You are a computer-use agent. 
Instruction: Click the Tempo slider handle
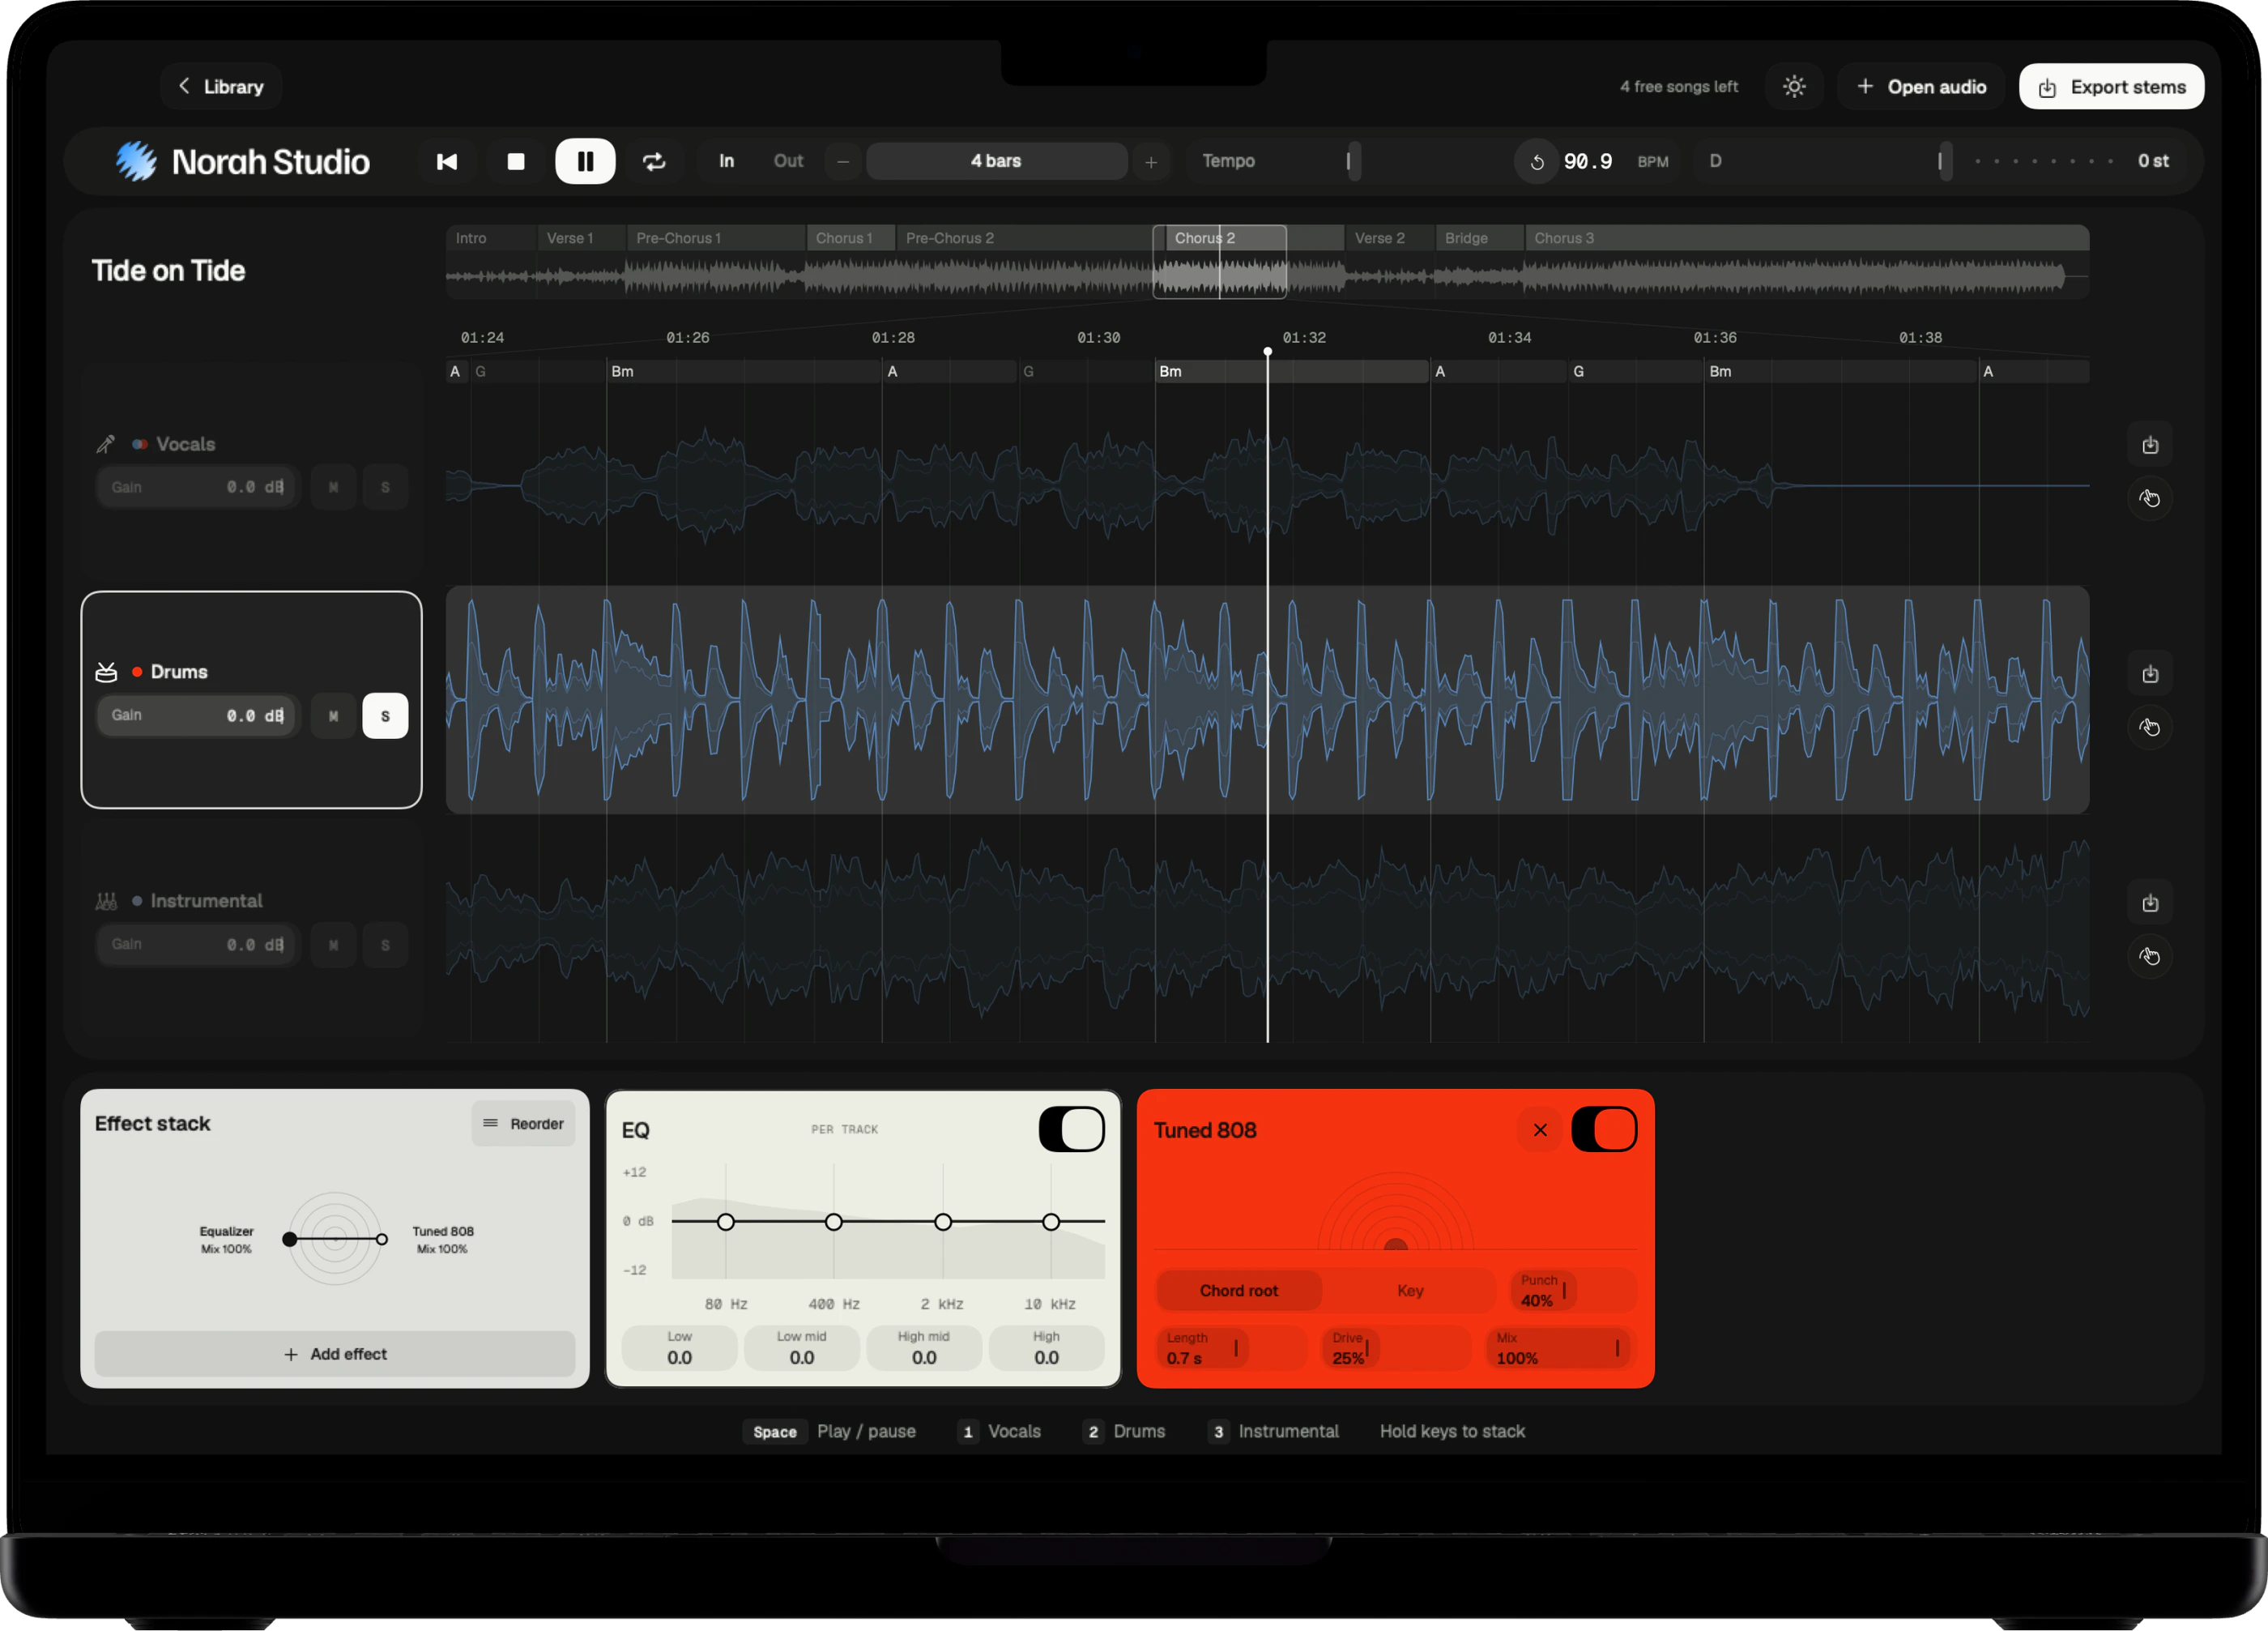point(1354,161)
